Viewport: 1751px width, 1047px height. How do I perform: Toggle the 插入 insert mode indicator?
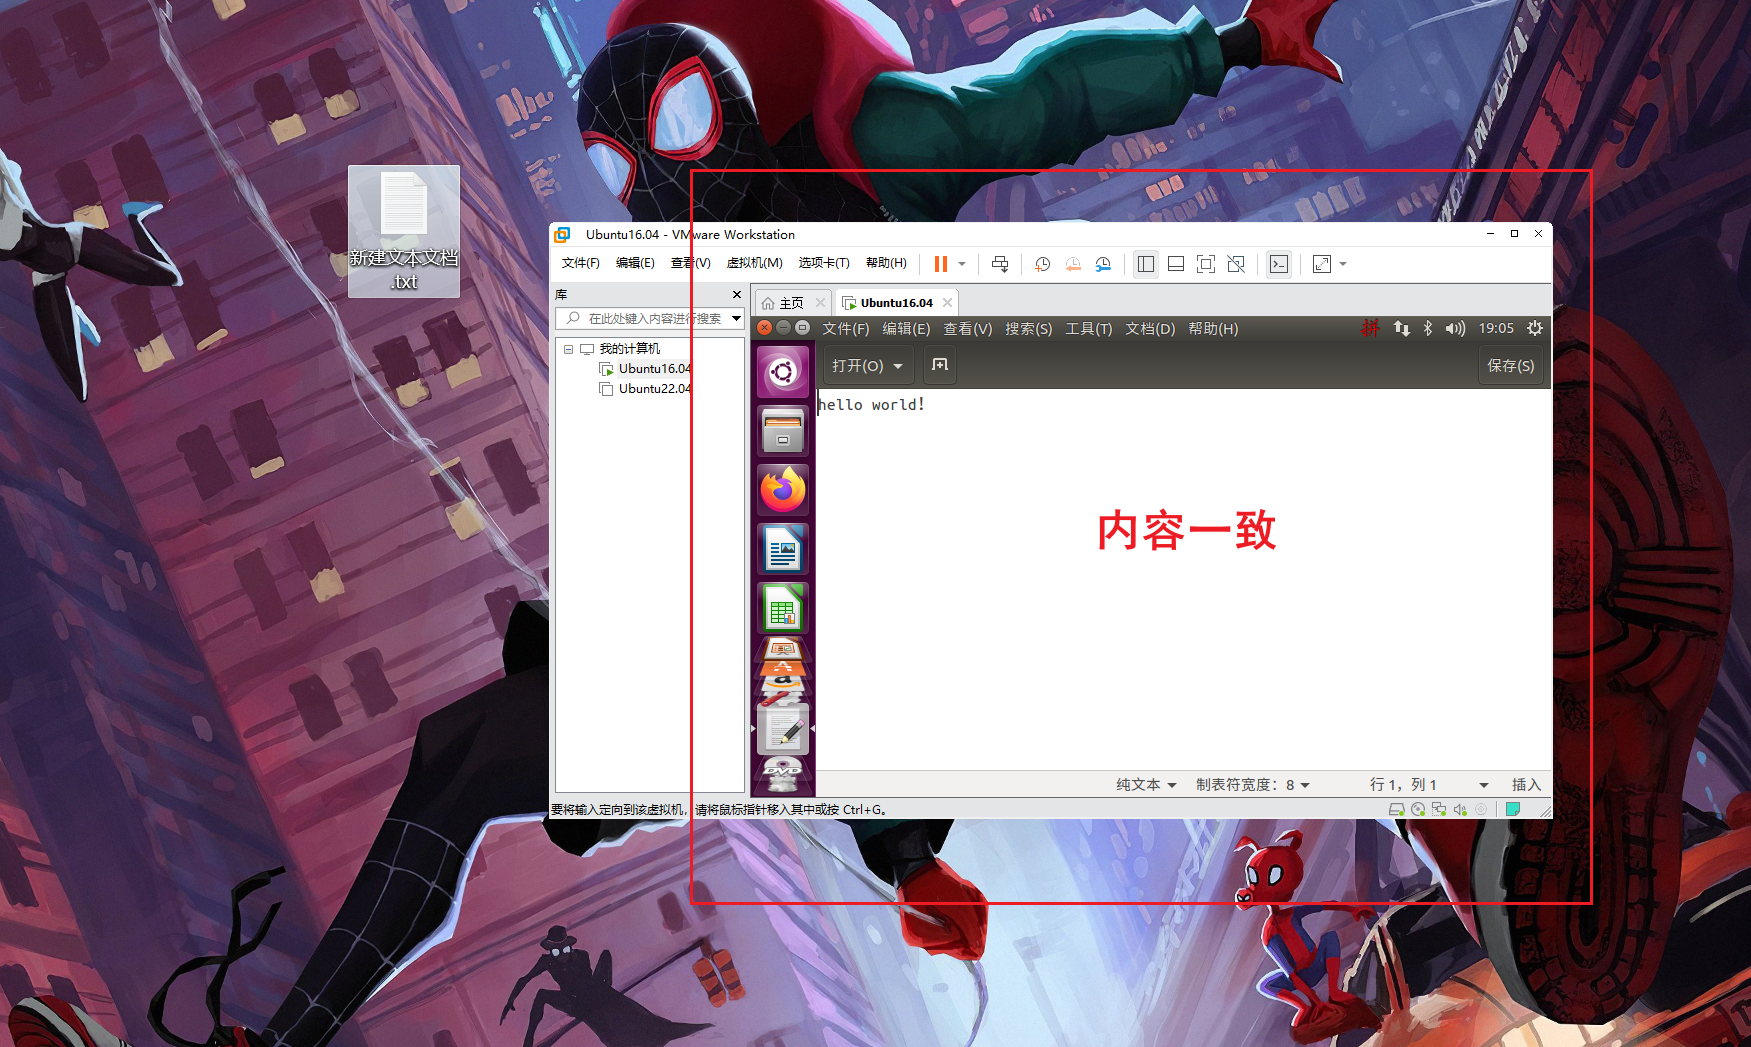click(1526, 785)
